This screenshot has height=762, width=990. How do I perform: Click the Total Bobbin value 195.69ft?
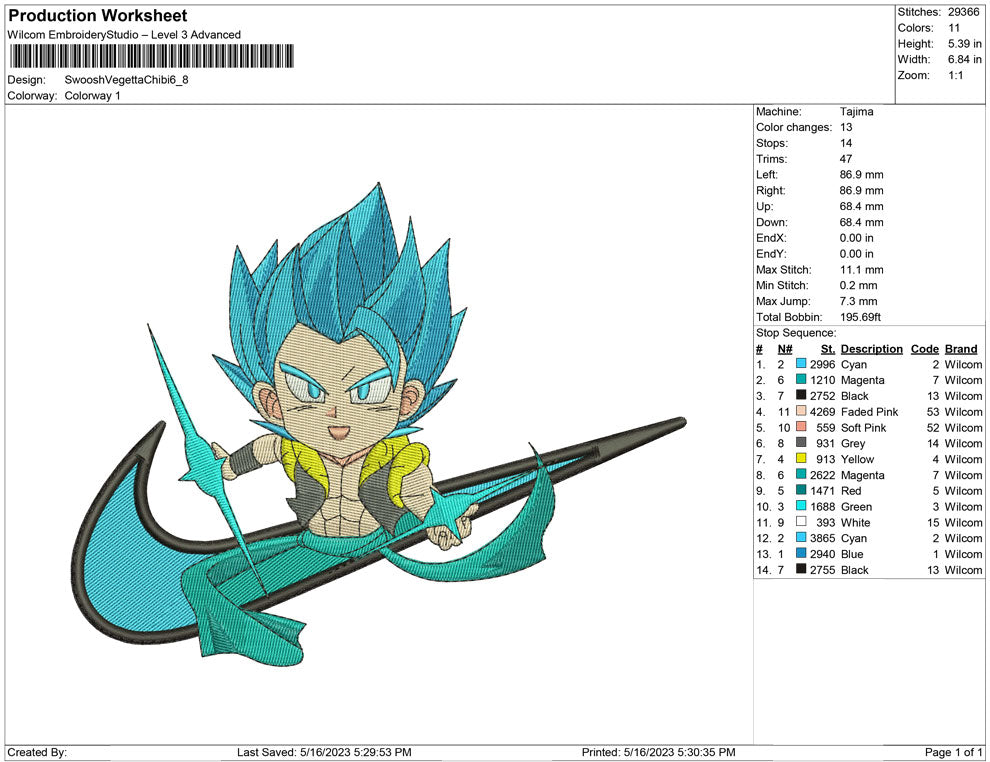860,317
